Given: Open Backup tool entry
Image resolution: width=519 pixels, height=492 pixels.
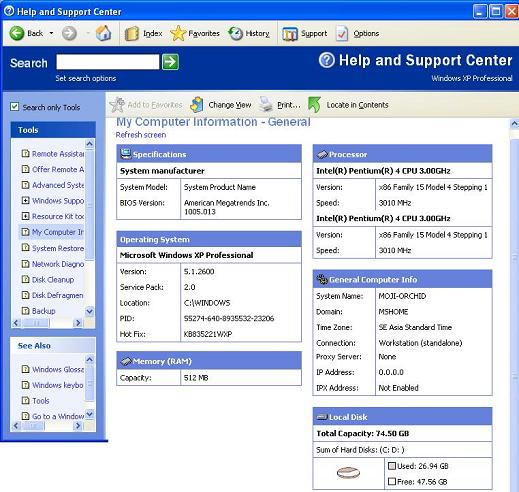Looking at the screenshot, I should pyautogui.click(x=44, y=311).
